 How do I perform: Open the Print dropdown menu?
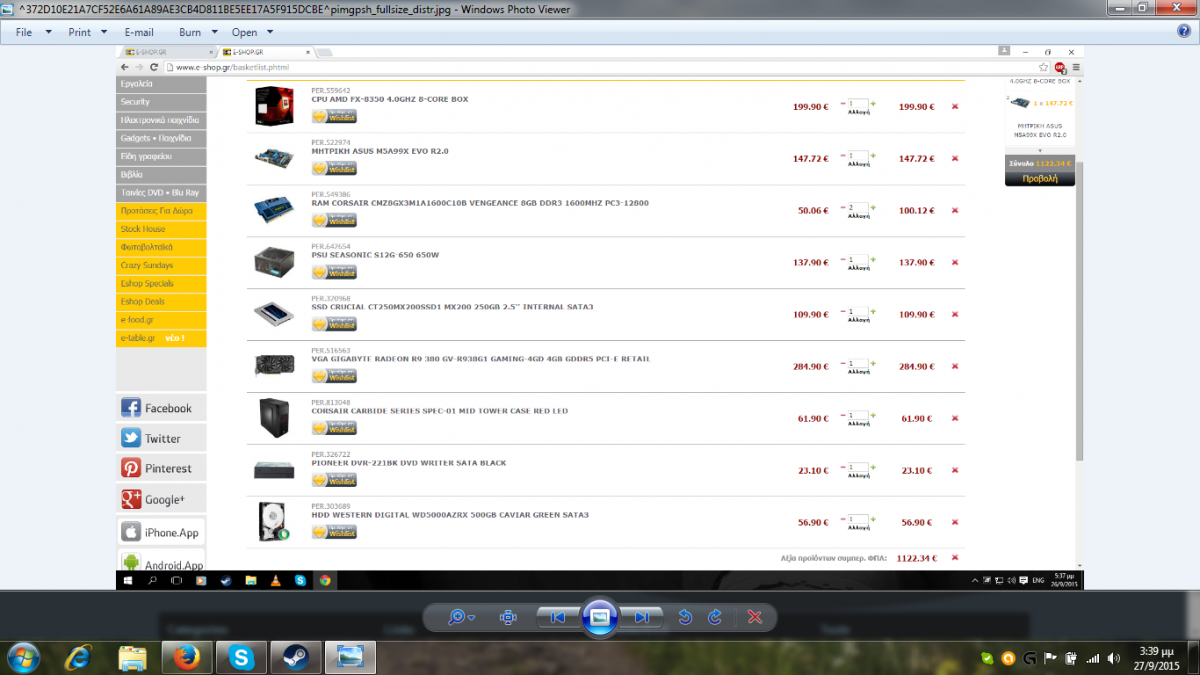(x=85, y=32)
